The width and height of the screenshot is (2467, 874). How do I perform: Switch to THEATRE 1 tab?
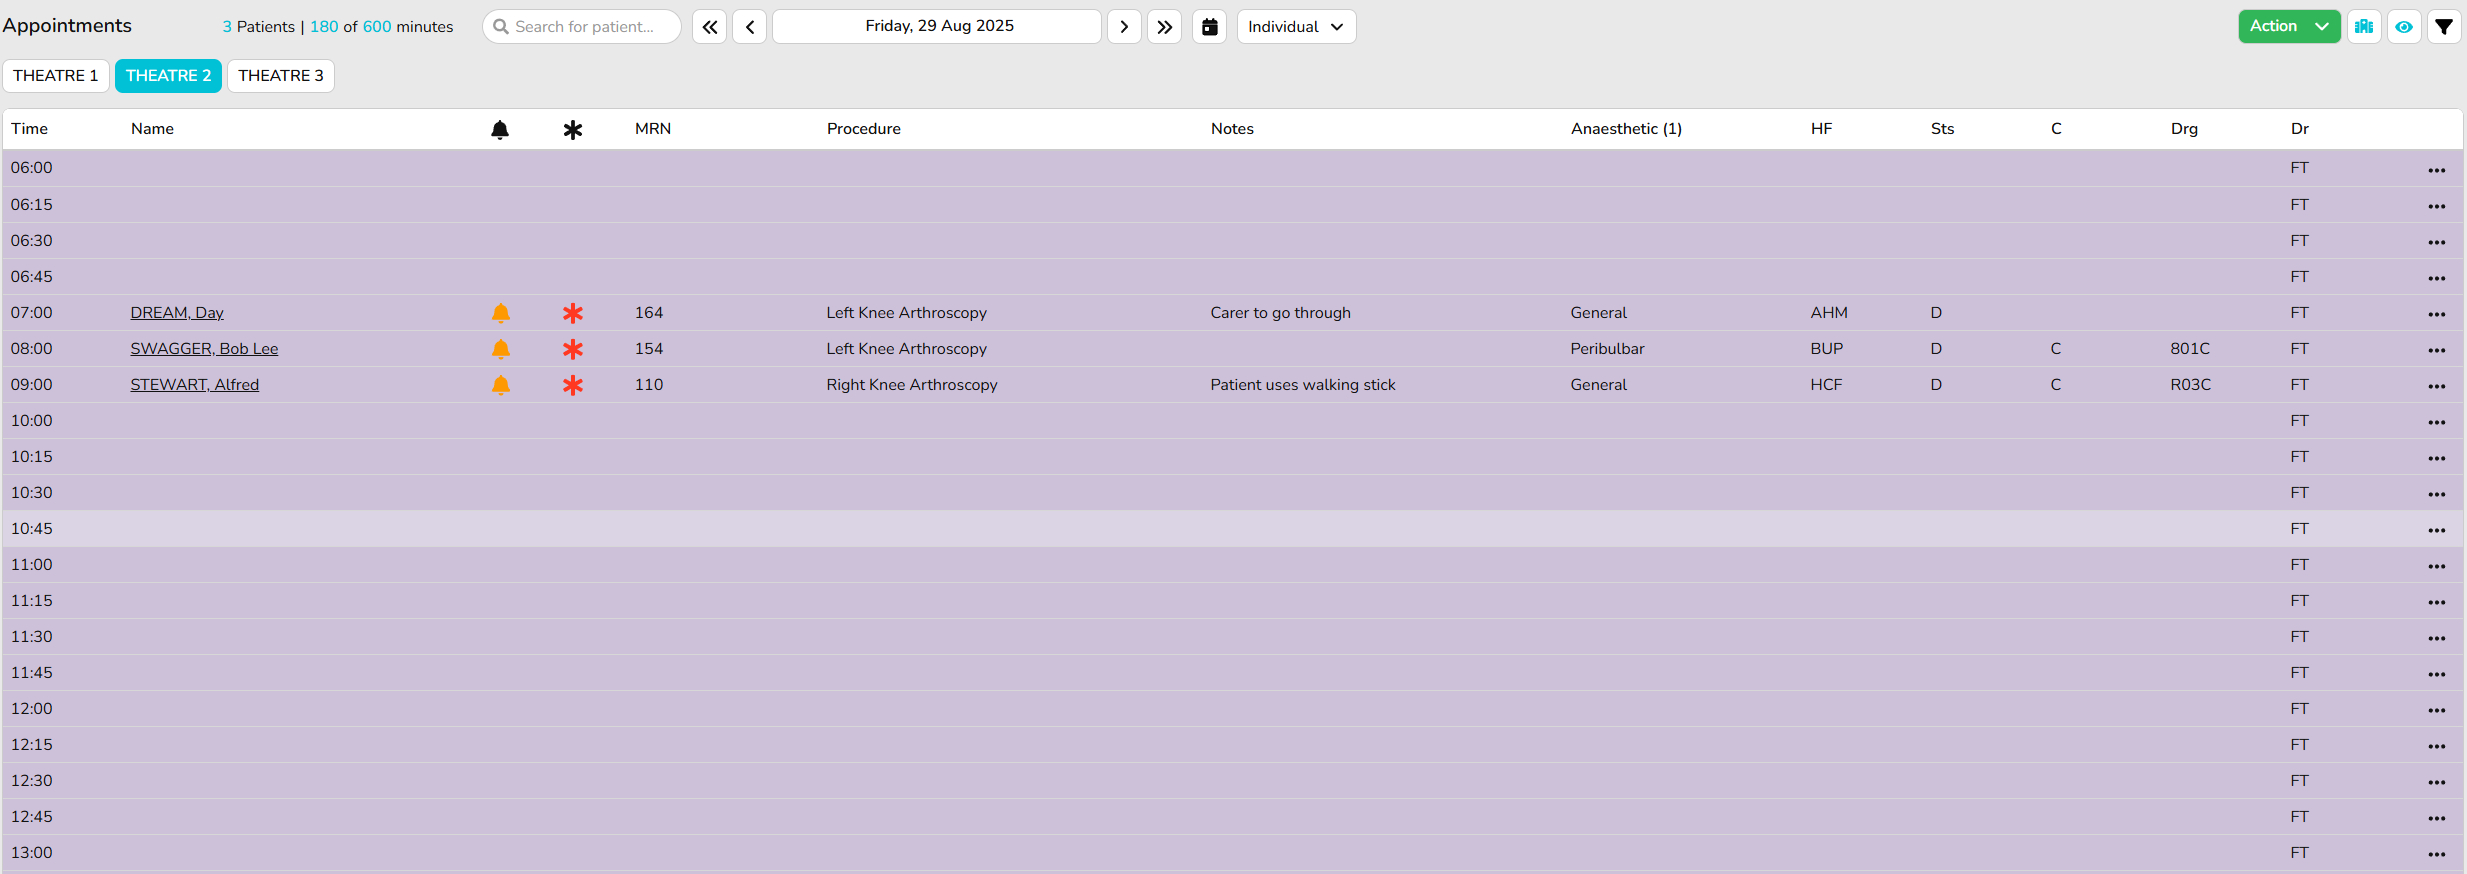(x=56, y=76)
